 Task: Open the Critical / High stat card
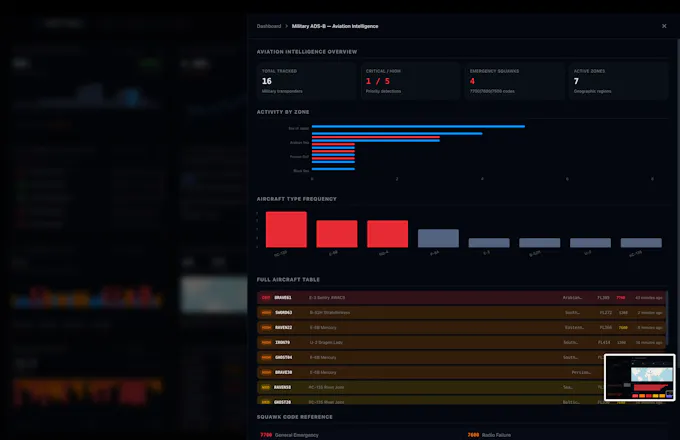point(410,81)
